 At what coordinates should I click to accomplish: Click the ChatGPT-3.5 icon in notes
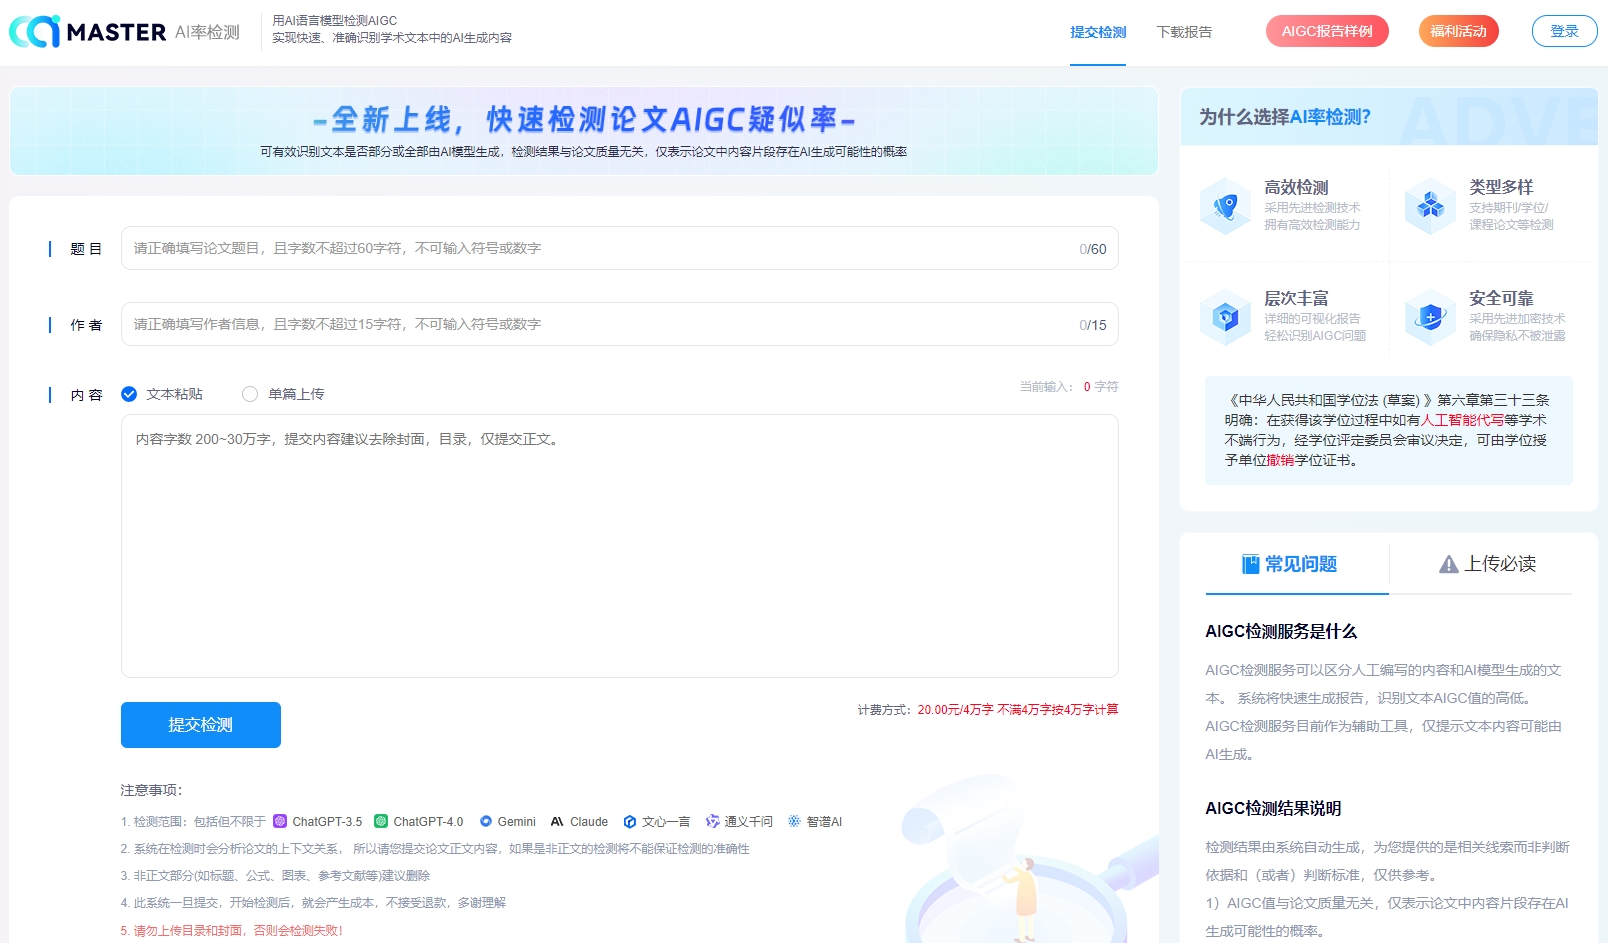point(280,821)
